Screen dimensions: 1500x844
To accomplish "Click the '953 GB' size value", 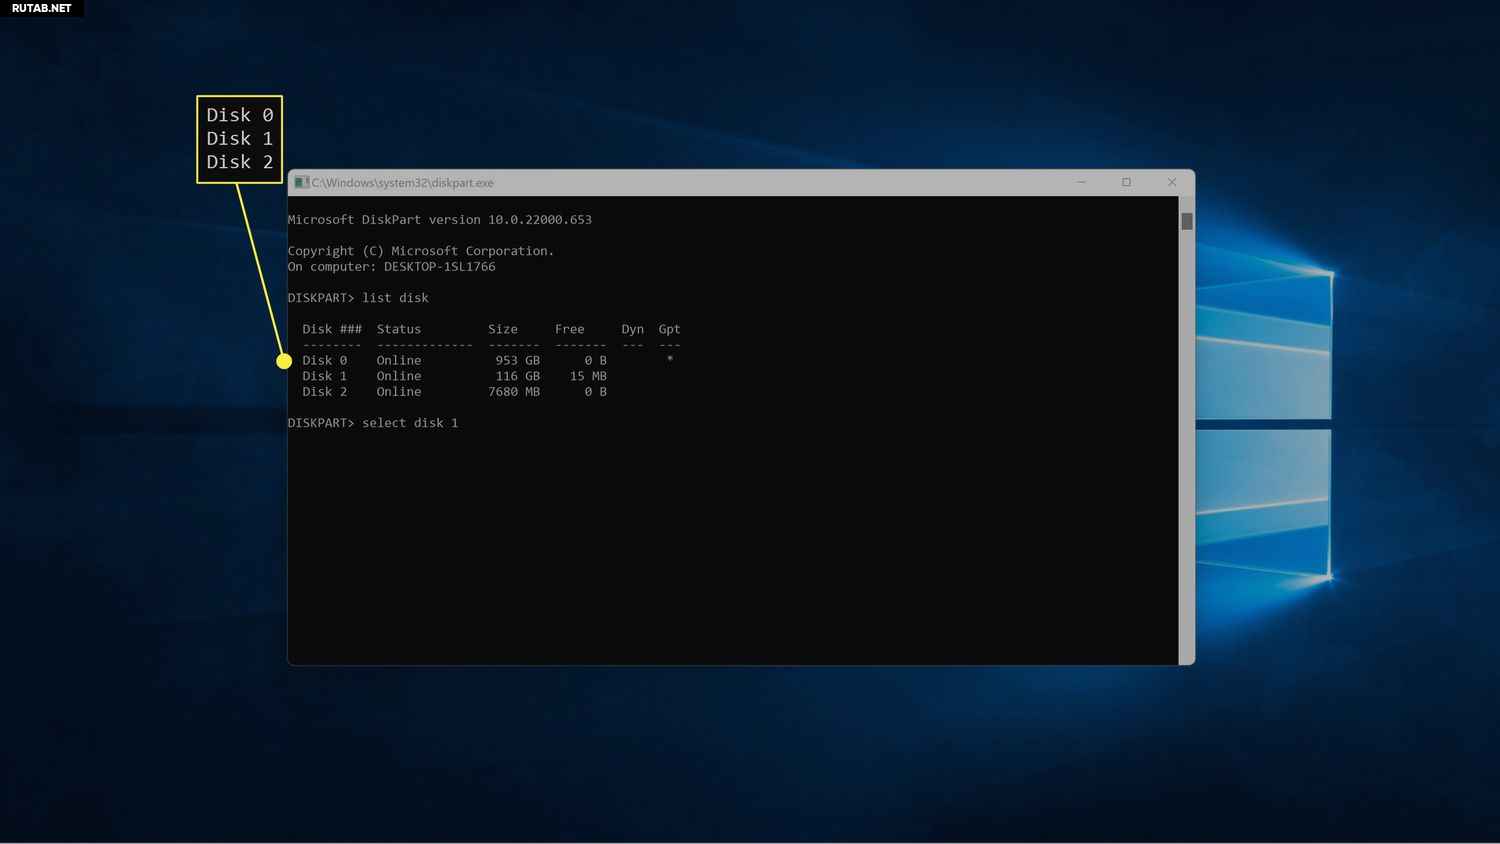I will [x=518, y=360].
